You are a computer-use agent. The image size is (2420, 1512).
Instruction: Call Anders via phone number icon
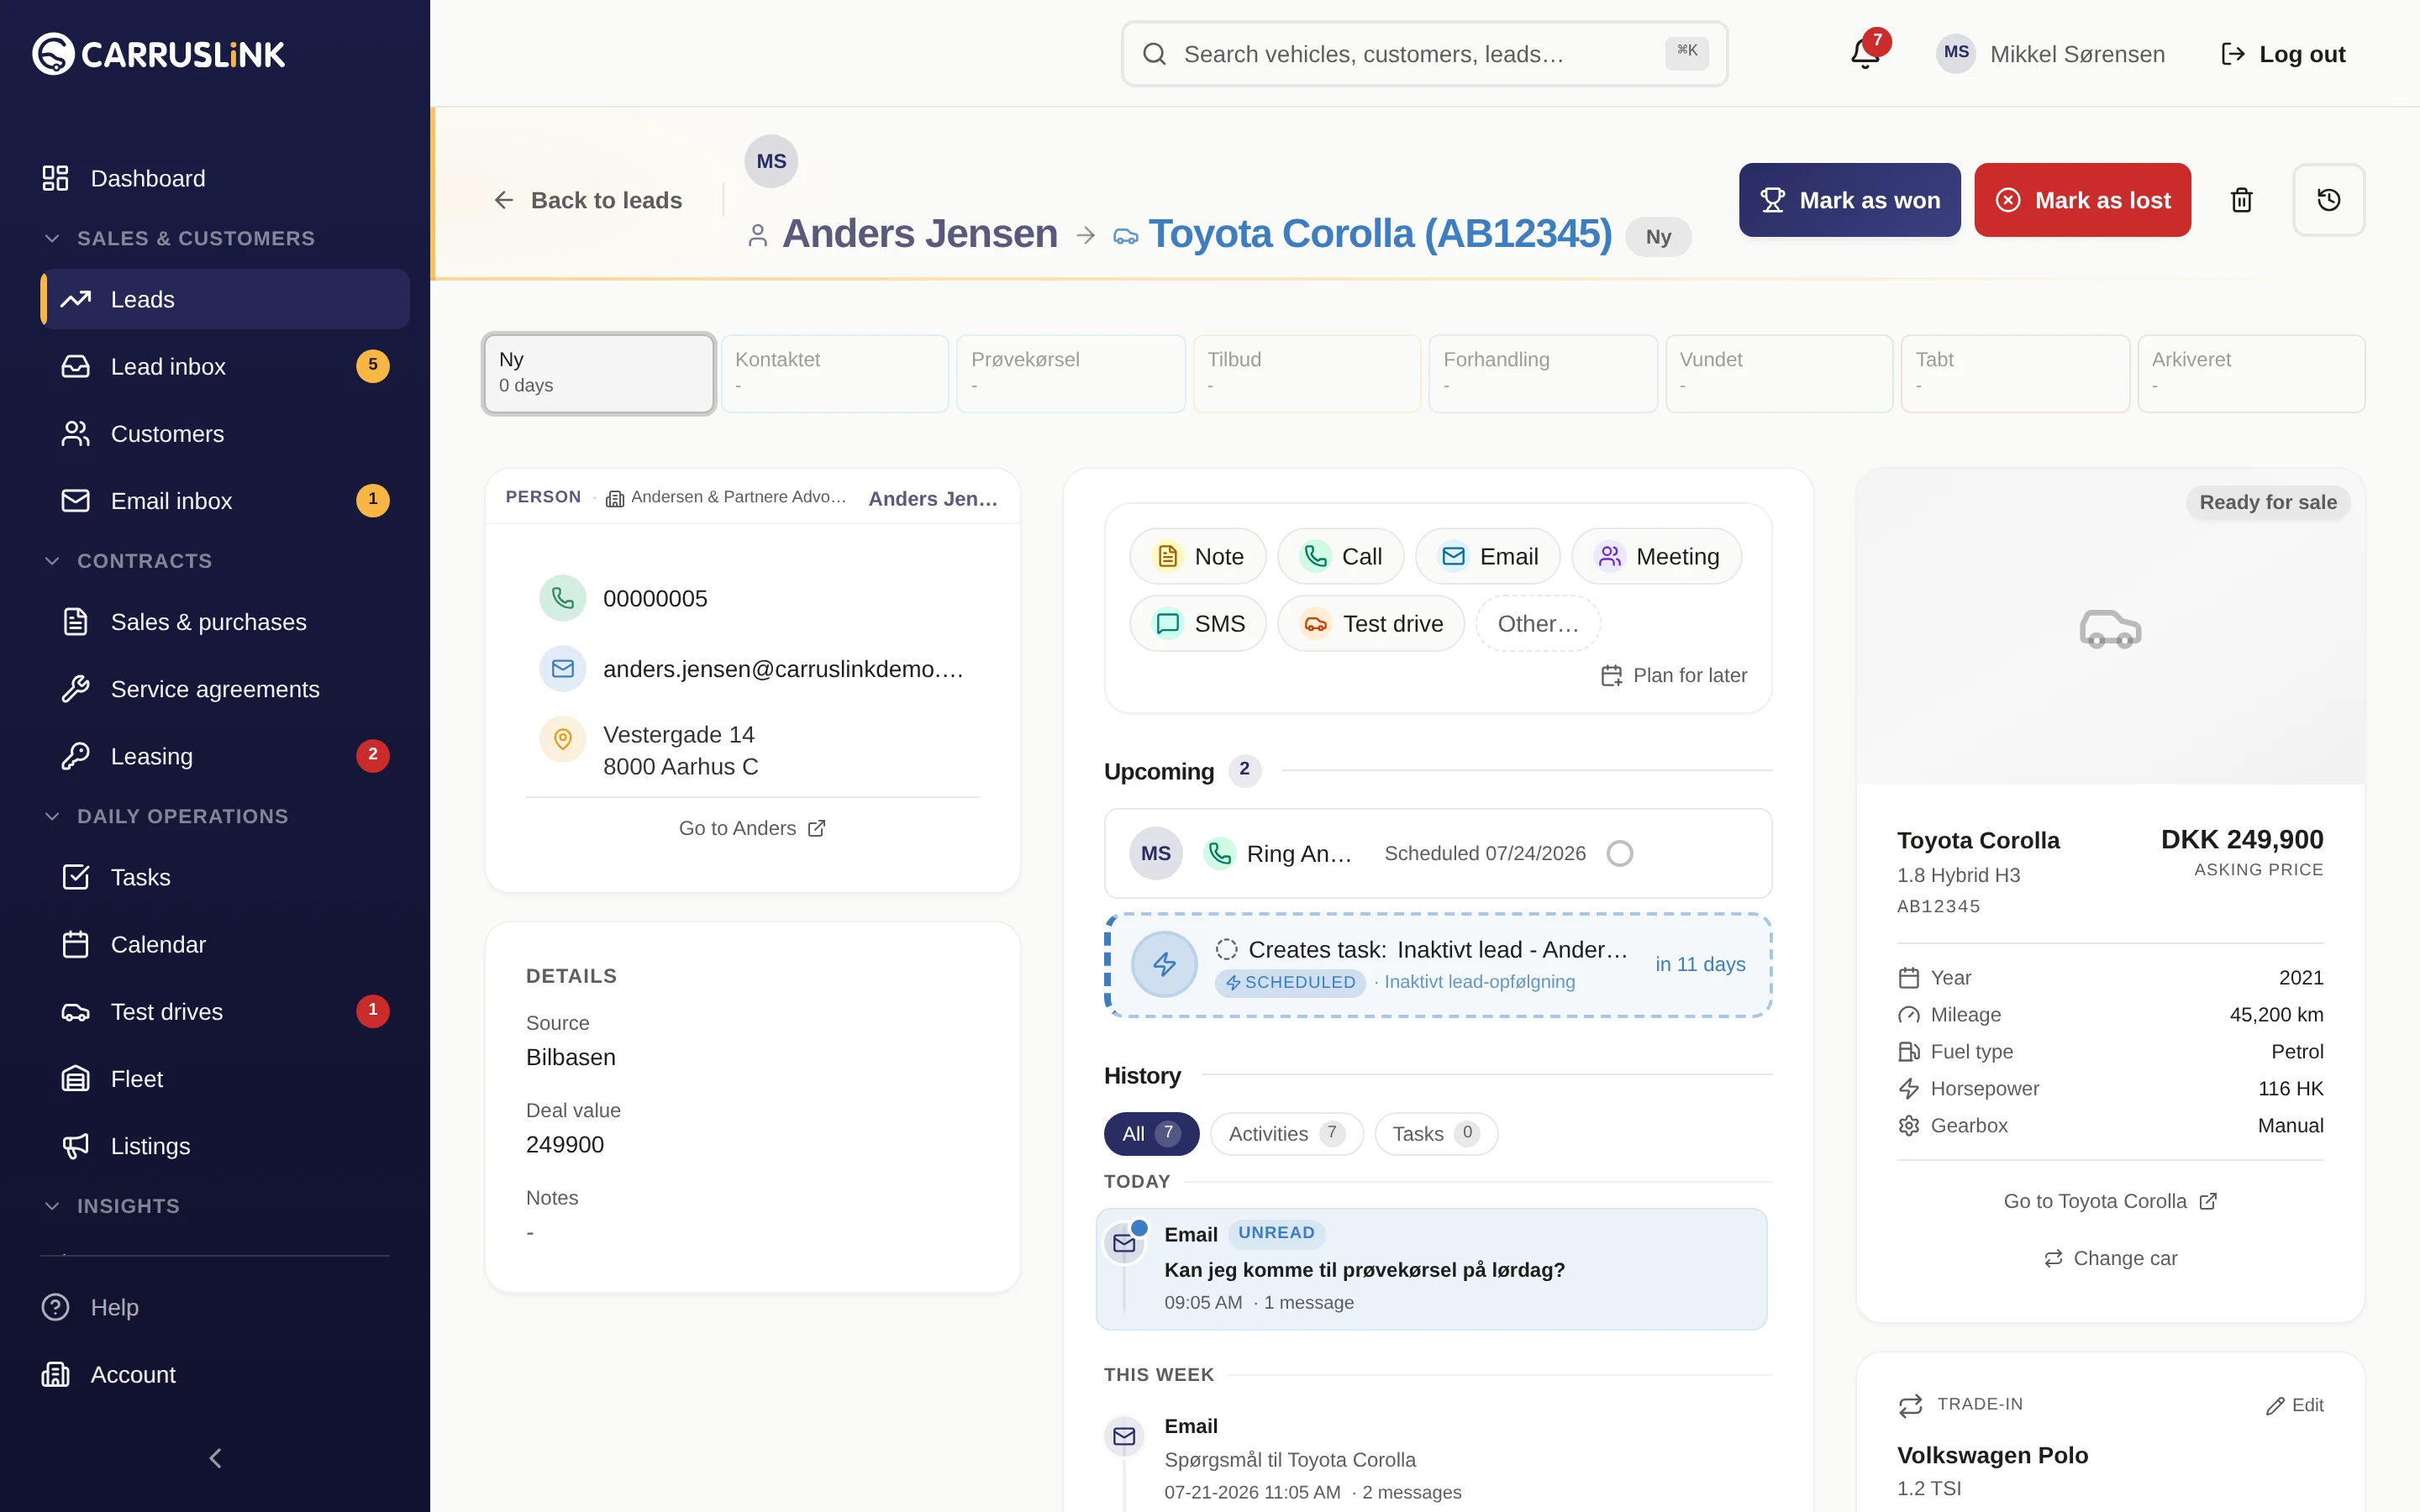coord(563,598)
